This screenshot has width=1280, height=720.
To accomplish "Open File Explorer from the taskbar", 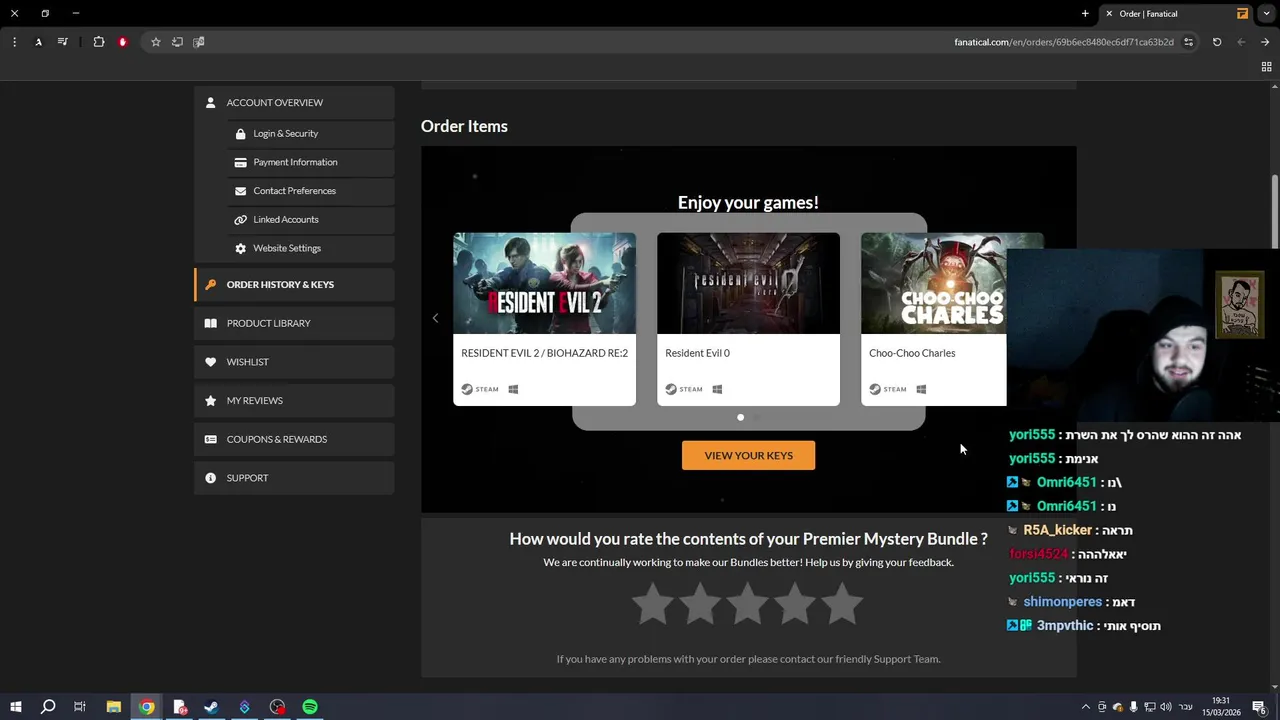I will click(113, 707).
